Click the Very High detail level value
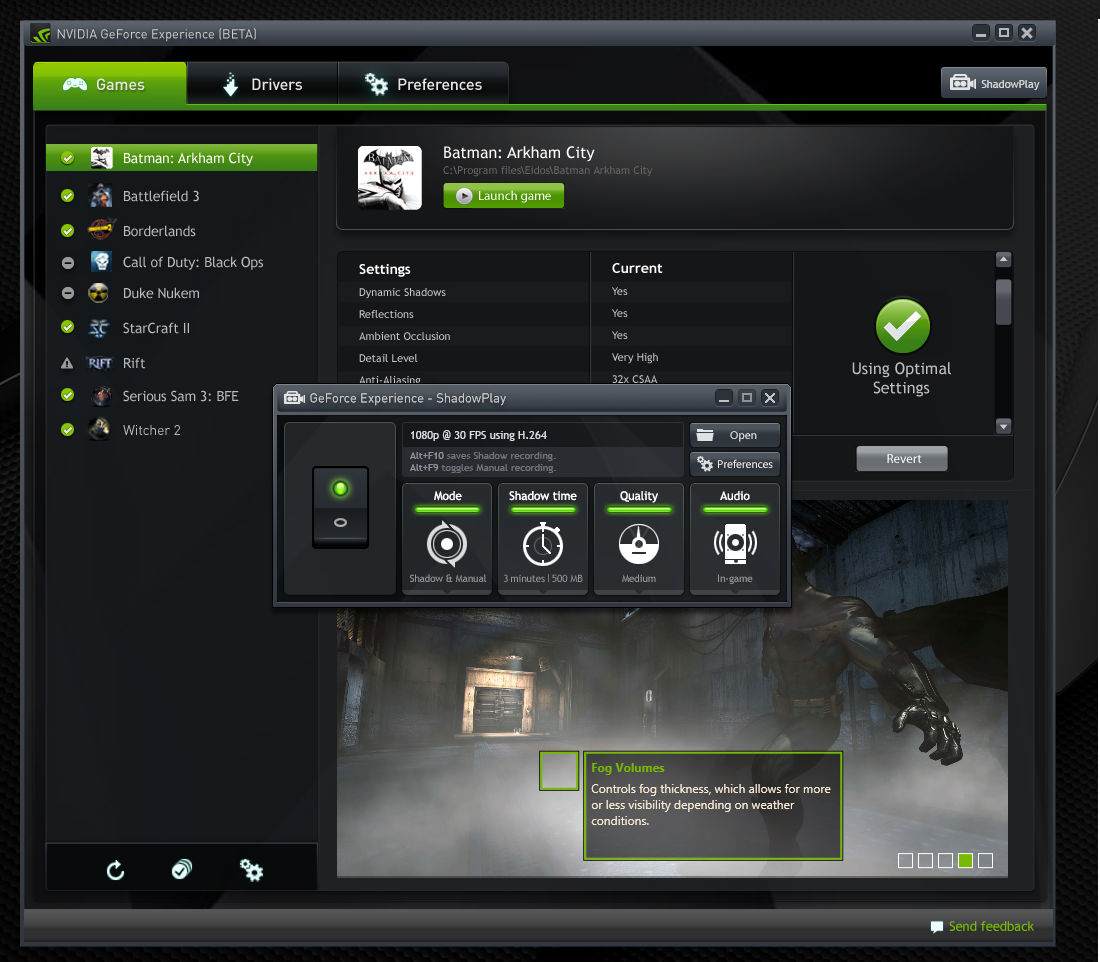This screenshot has height=962, width=1100. 635,357
